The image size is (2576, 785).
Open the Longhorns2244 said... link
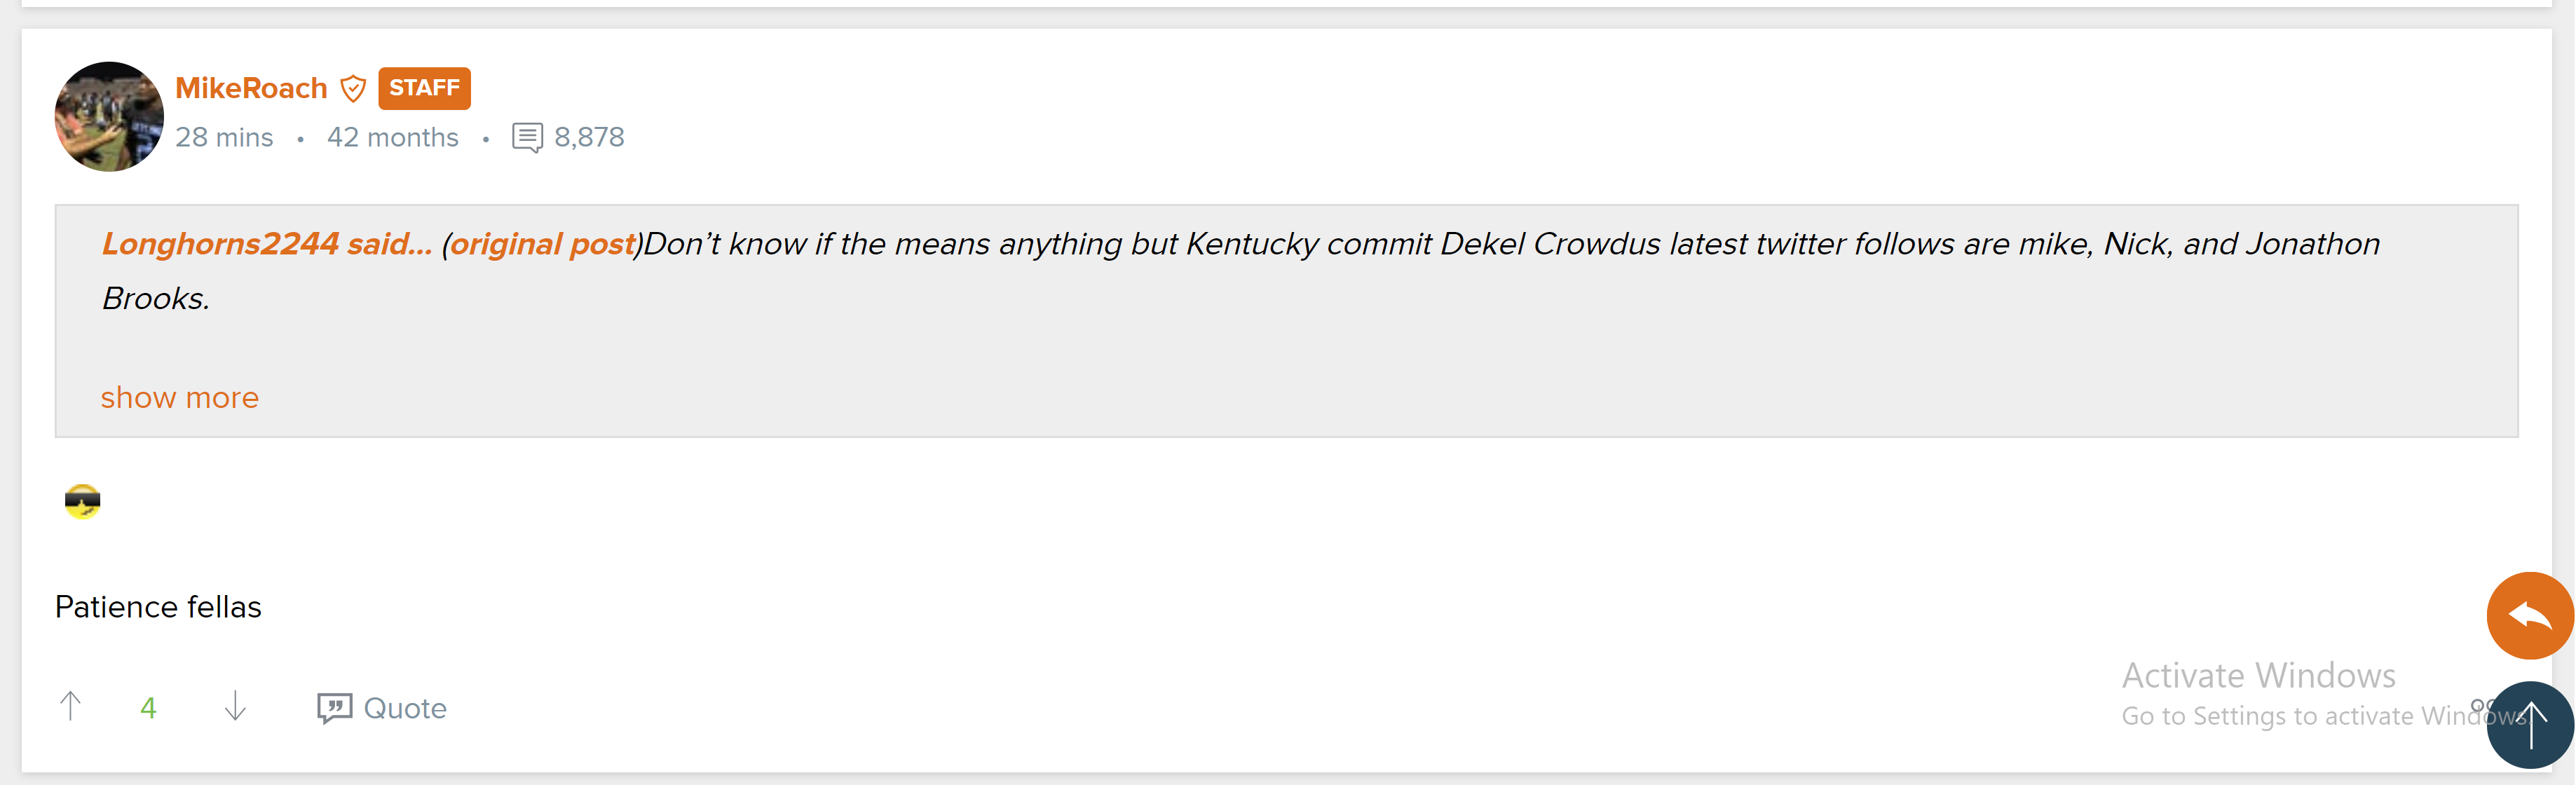[267, 244]
